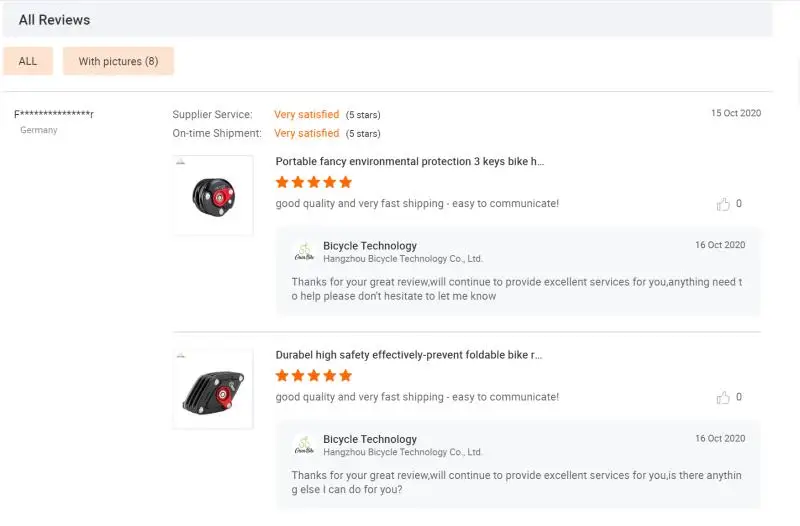The width and height of the screenshot is (800, 526).
Task: Click the reviewer name F***r
Action: click(54, 114)
